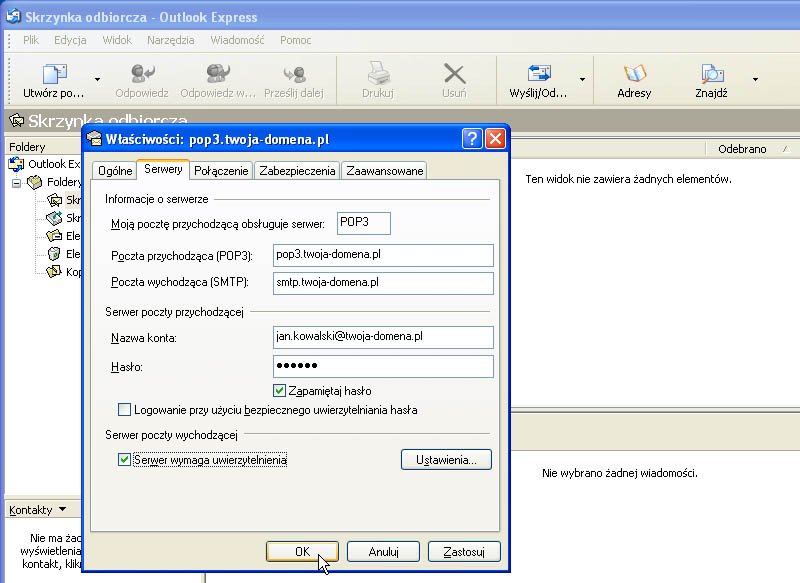
Task: Collapse the Foldery lokalne tree node
Action: click(16, 183)
